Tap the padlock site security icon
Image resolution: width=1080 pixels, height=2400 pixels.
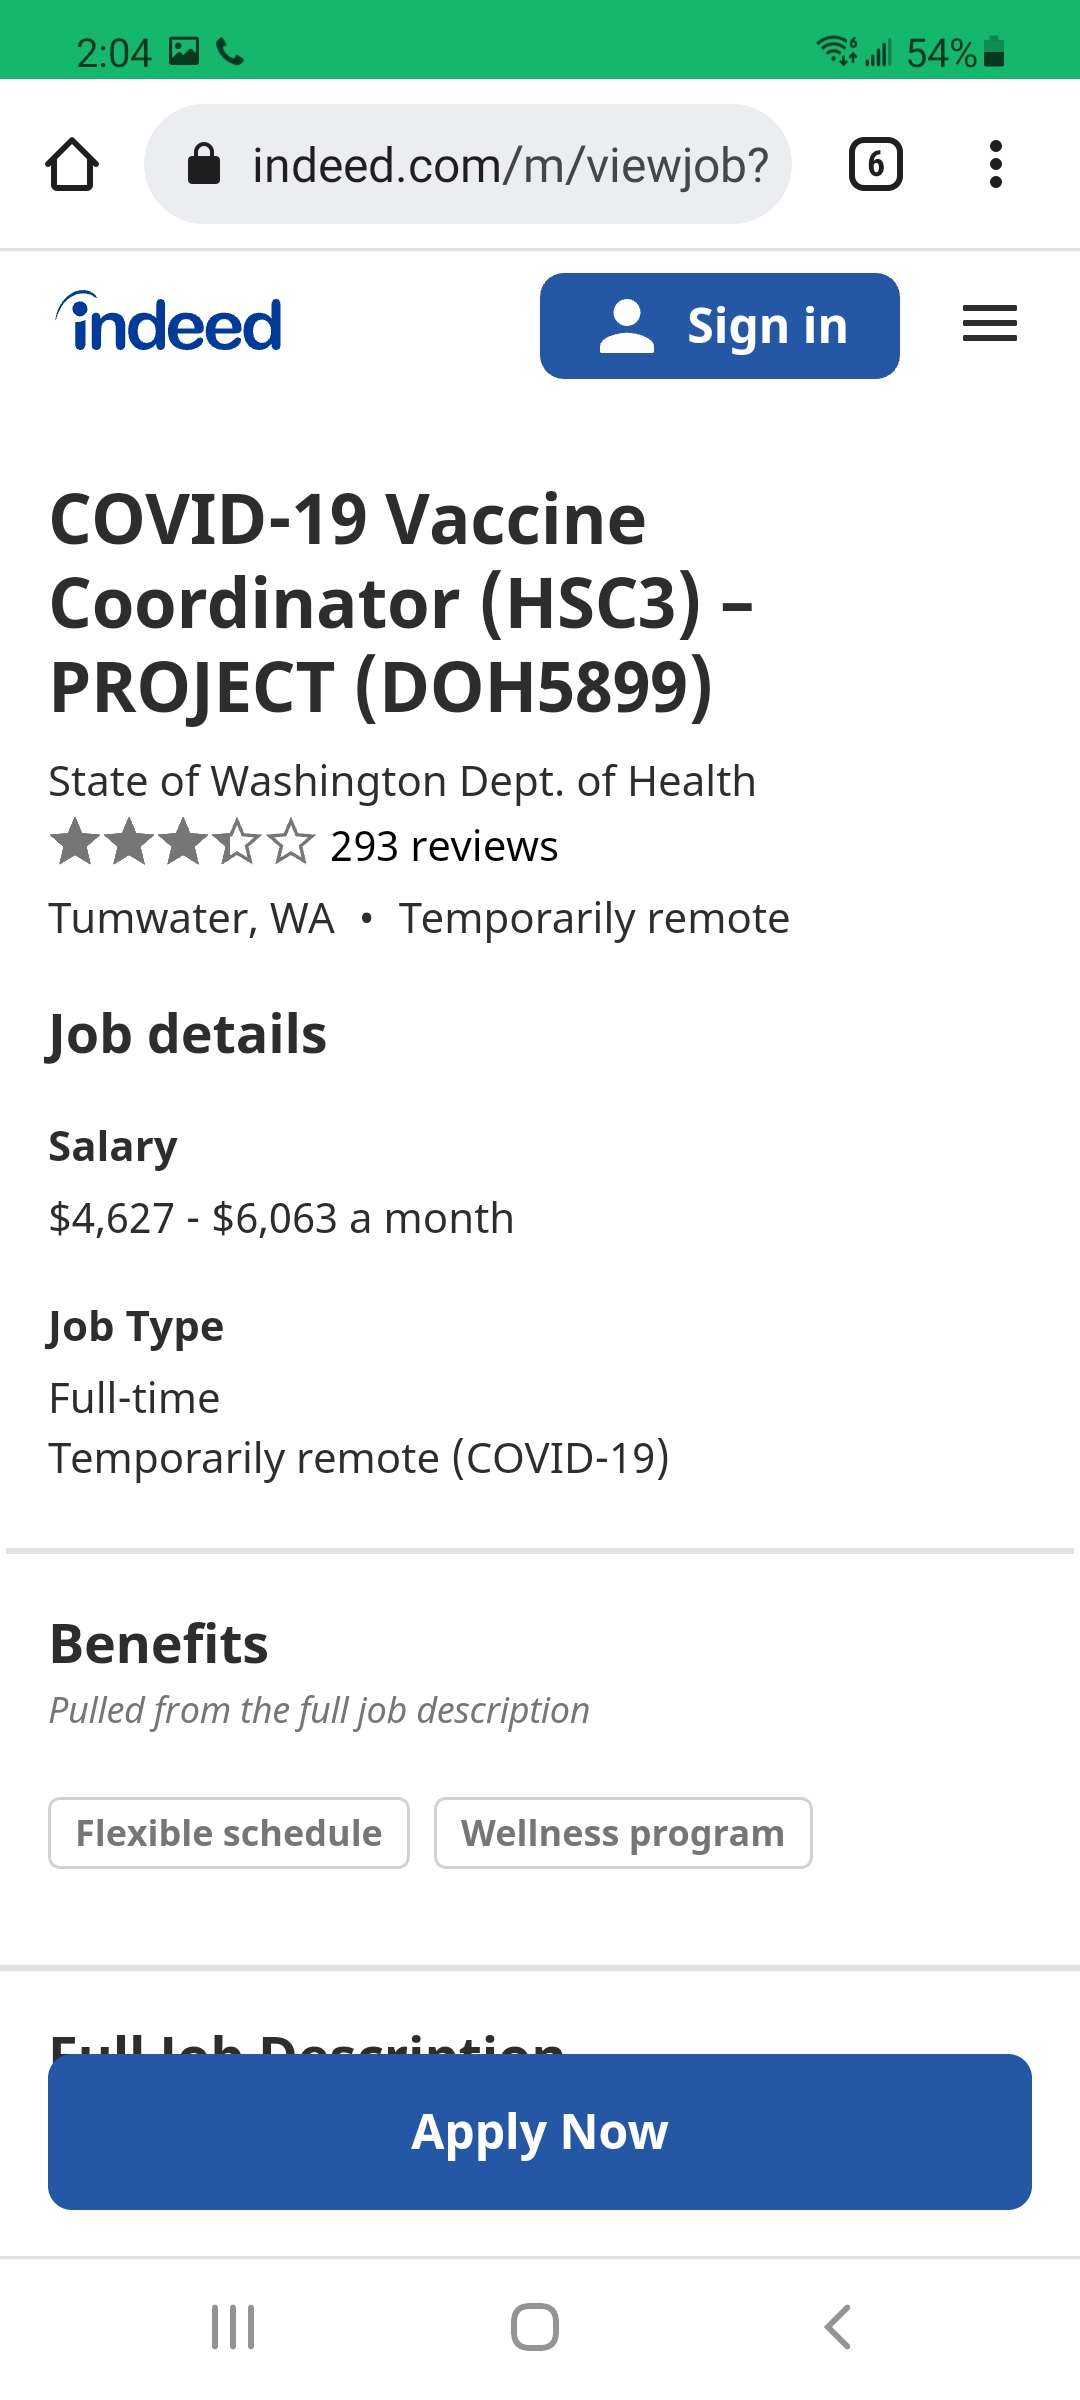(x=204, y=164)
